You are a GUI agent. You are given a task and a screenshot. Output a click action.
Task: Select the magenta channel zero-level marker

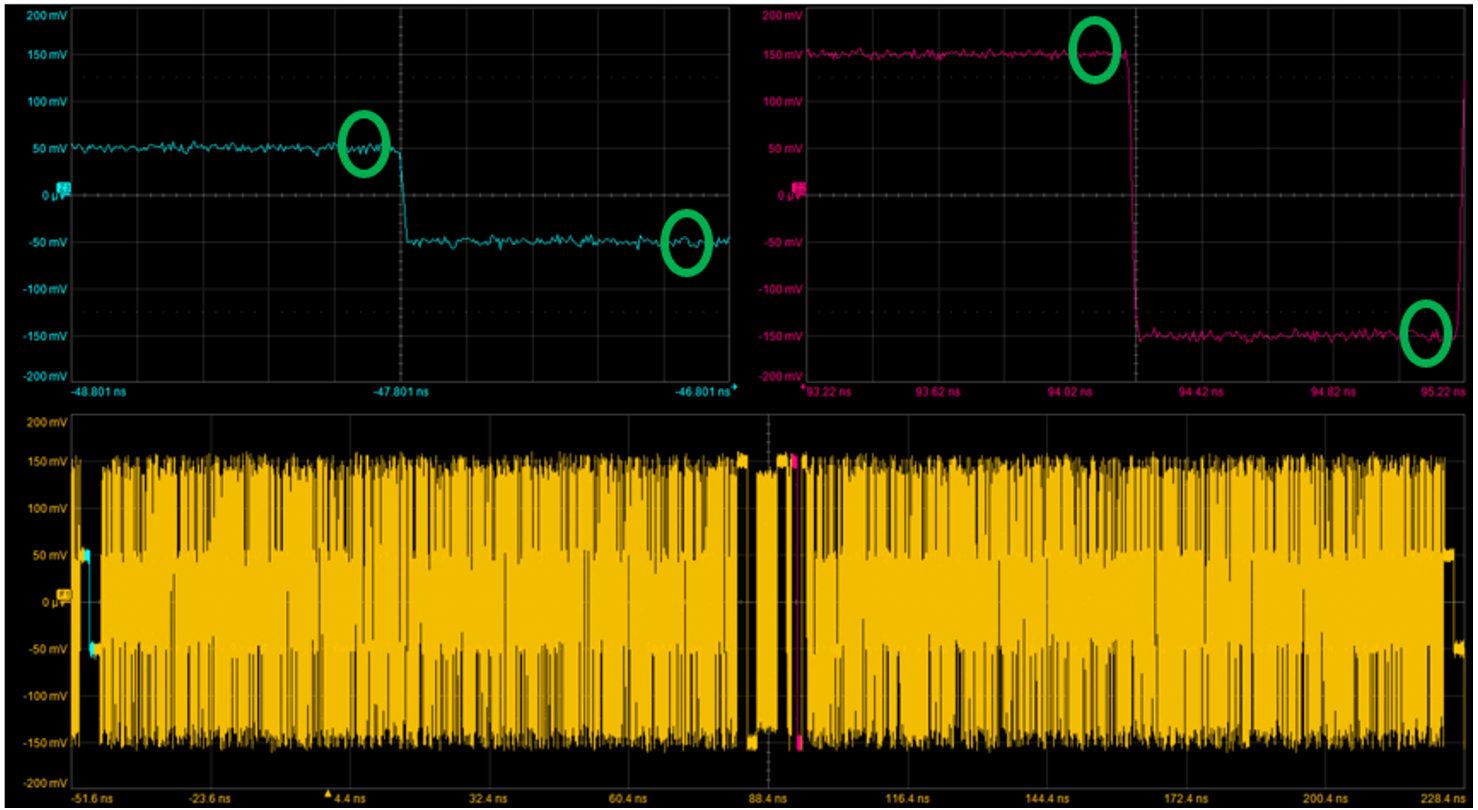point(799,187)
